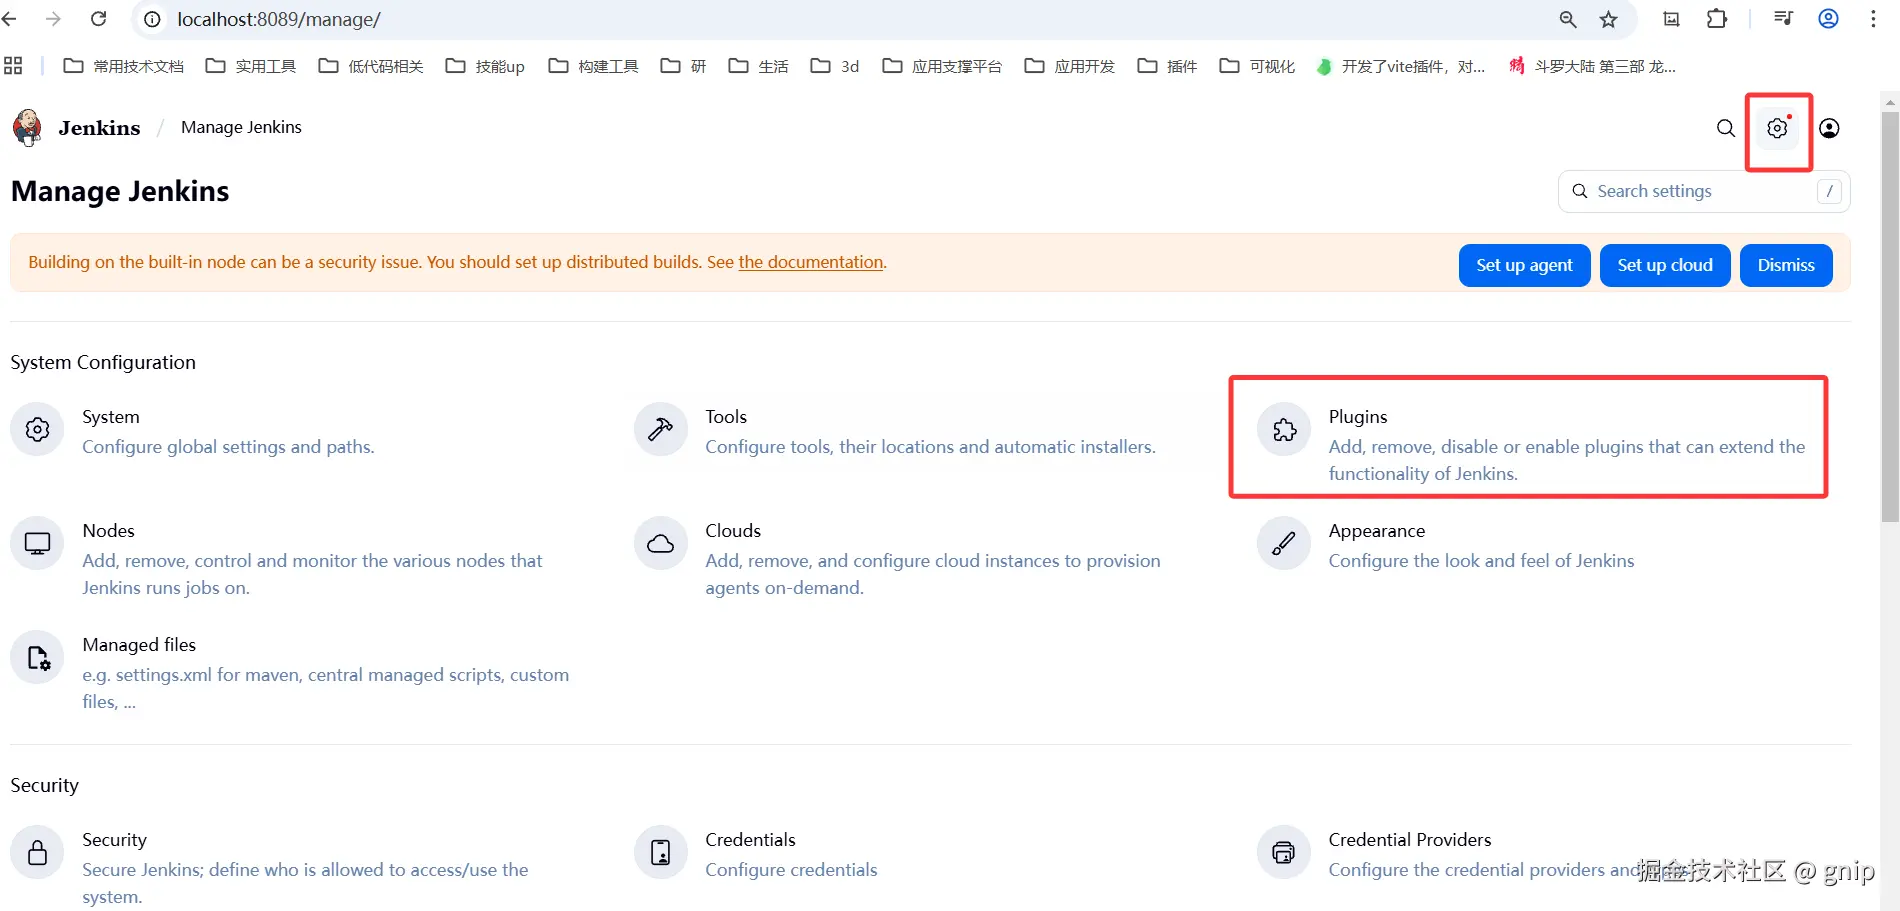Click the Appearance paintbrush icon
The height and width of the screenshot is (911, 1900).
click(1284, 544)
